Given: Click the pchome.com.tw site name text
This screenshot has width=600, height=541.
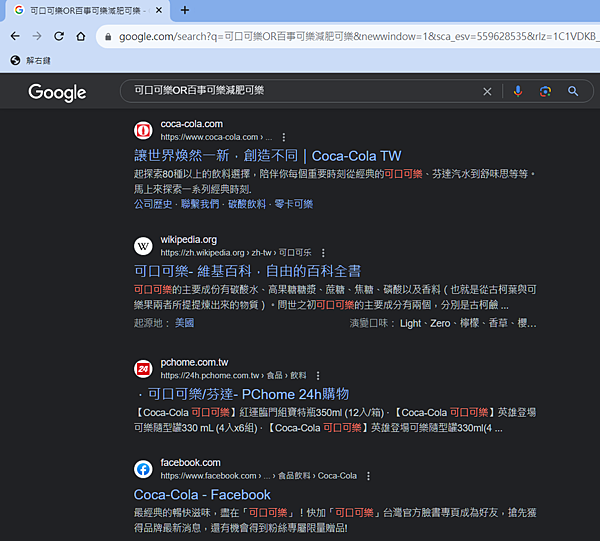Looking at the screenshot, I should point(194,362).
